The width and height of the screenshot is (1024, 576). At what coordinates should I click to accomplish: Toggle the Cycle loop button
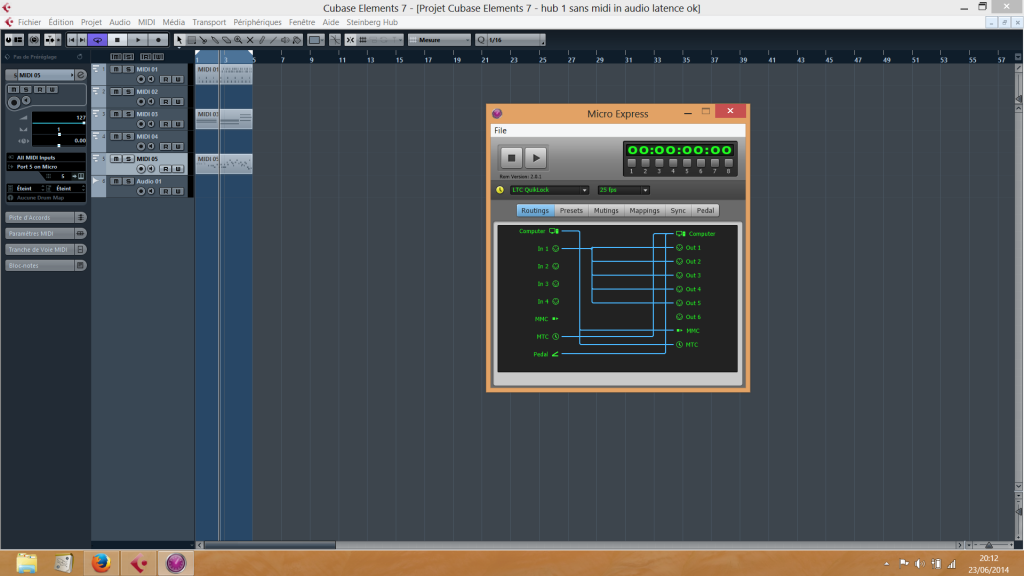click(x=97, y=40)
